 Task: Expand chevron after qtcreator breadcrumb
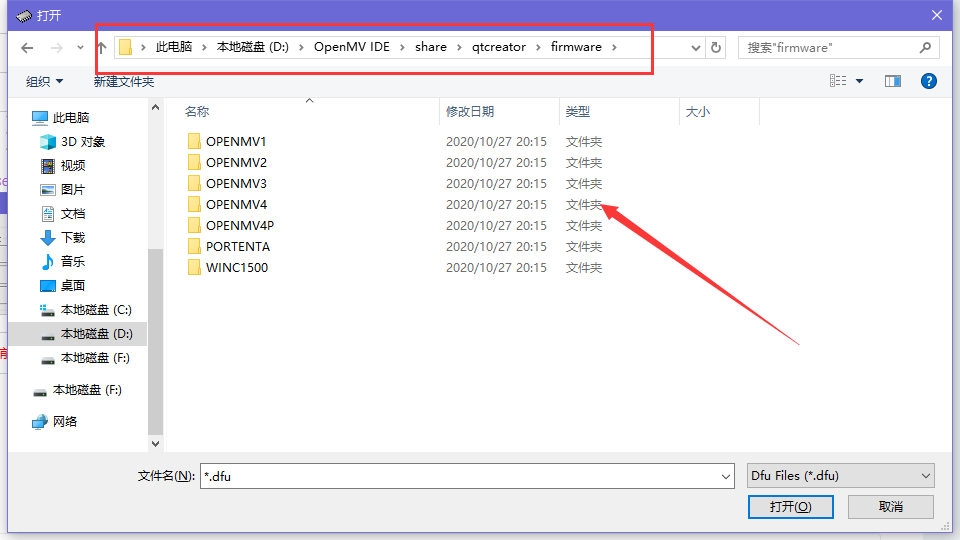[x=538, y=47]
